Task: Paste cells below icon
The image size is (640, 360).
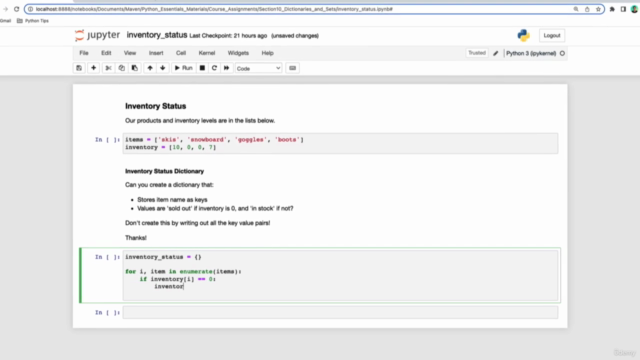Action: pyautogui.click(x=135, y=68)
